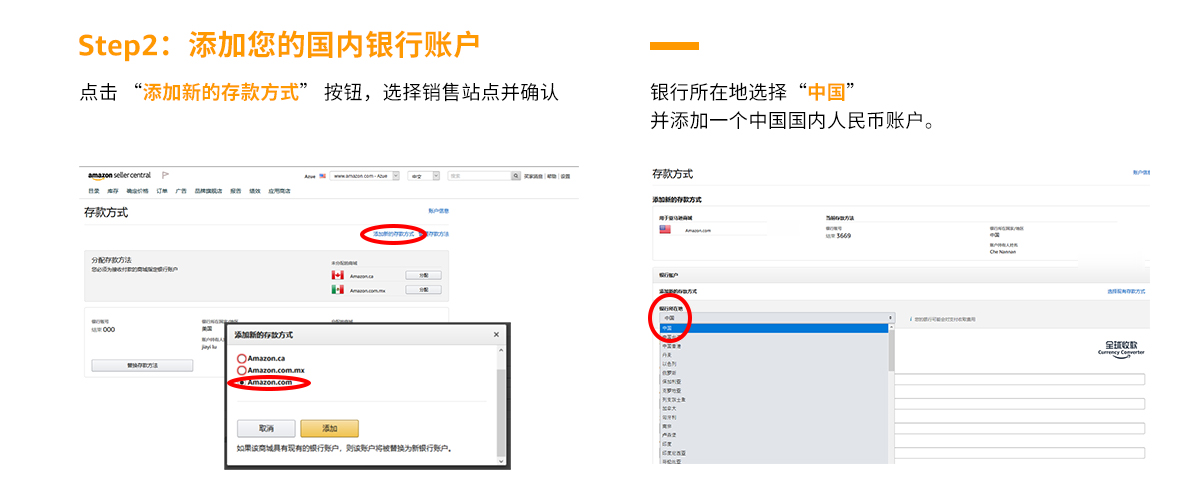Open the 报告 menu
Screen dimensions: 1200x487
point(236,190)
